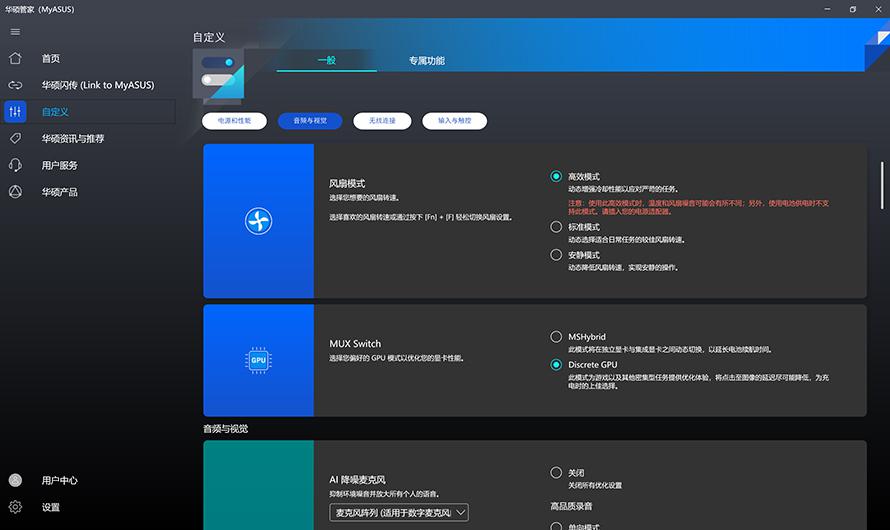This screenshot has width=890, height=530.
Task: Go to 首页 via the home icon
Action: (x=15, y=58)
